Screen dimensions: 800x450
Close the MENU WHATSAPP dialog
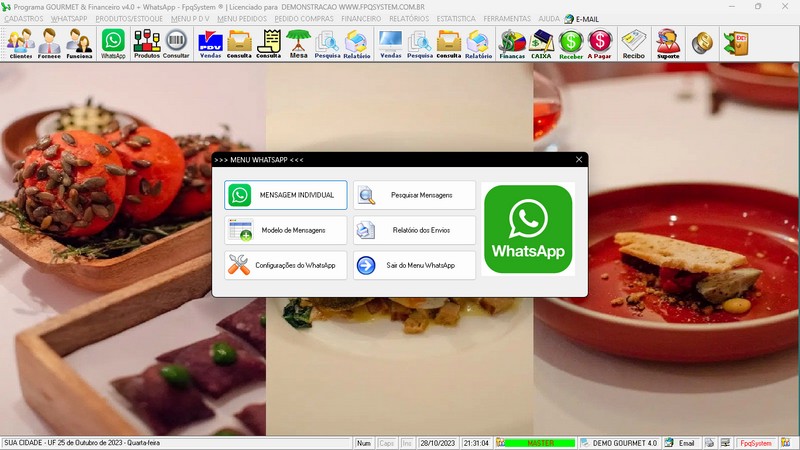(x=579, y=160)
